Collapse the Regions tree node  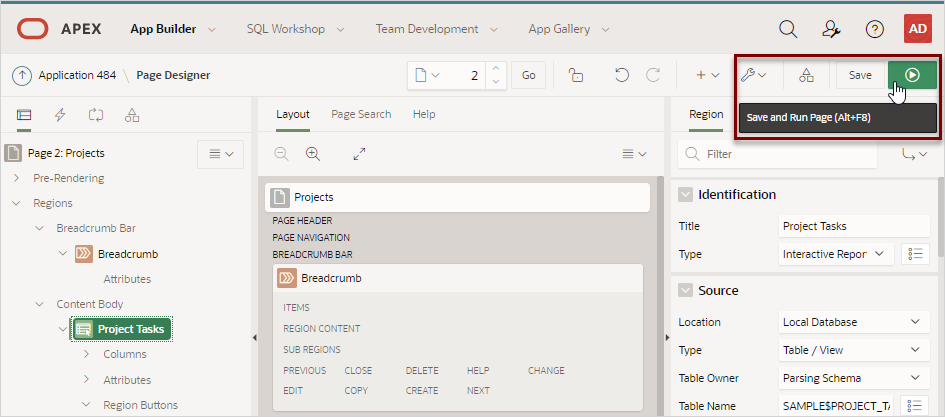tap(16, 204)
